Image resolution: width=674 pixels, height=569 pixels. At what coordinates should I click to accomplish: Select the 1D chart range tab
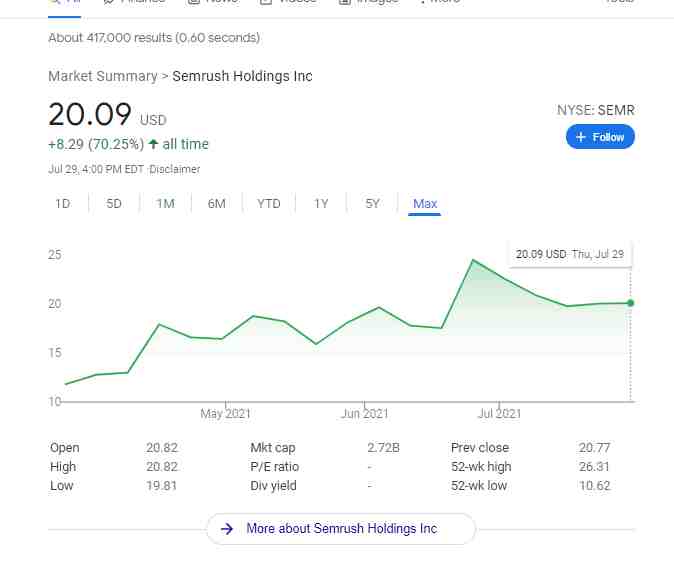pyautogui.click(x=63, y=203)
